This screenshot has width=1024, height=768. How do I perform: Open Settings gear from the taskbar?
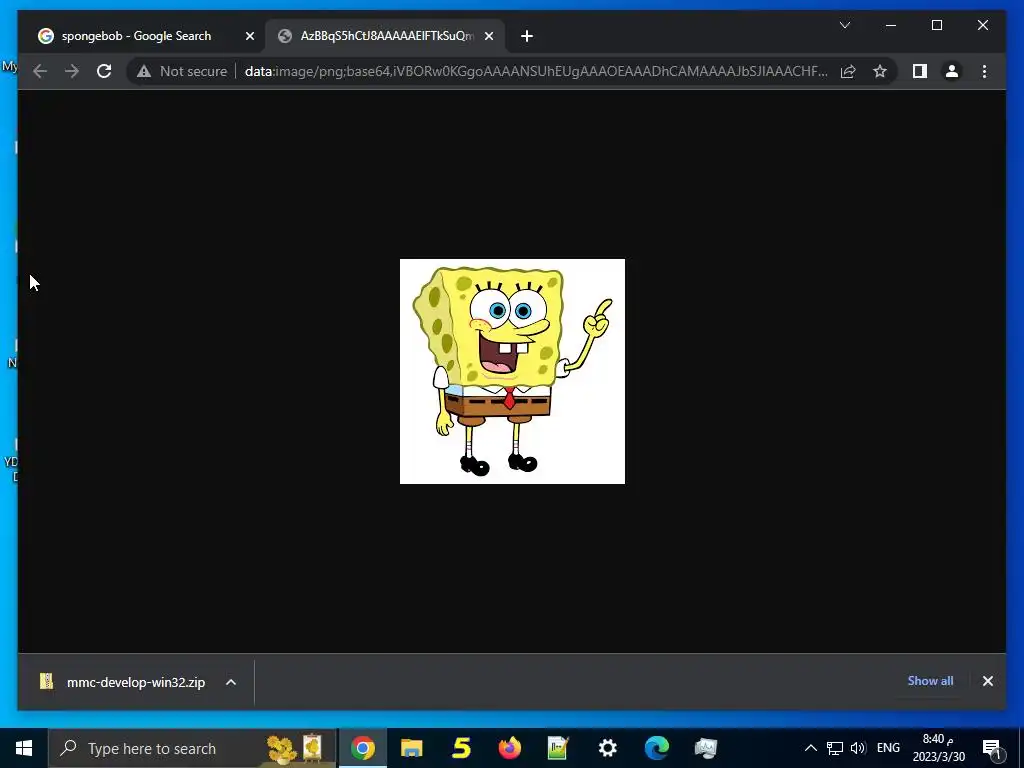click(x=607, y=748)
